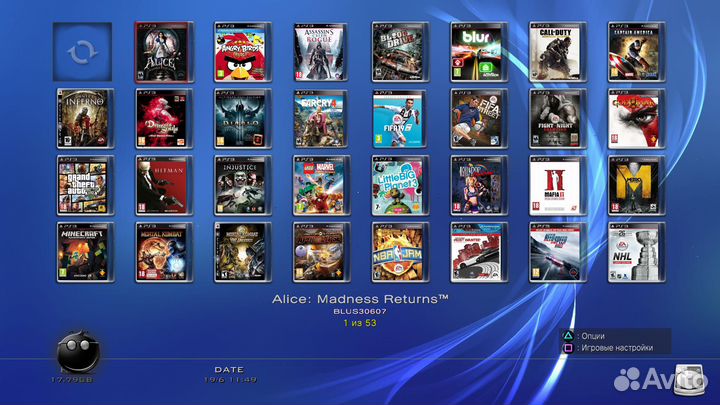The width and height of the screenshot is (720, 405).
Task: Pick LEGO Marvel Super Heroes game
Action: pos(322,185)
